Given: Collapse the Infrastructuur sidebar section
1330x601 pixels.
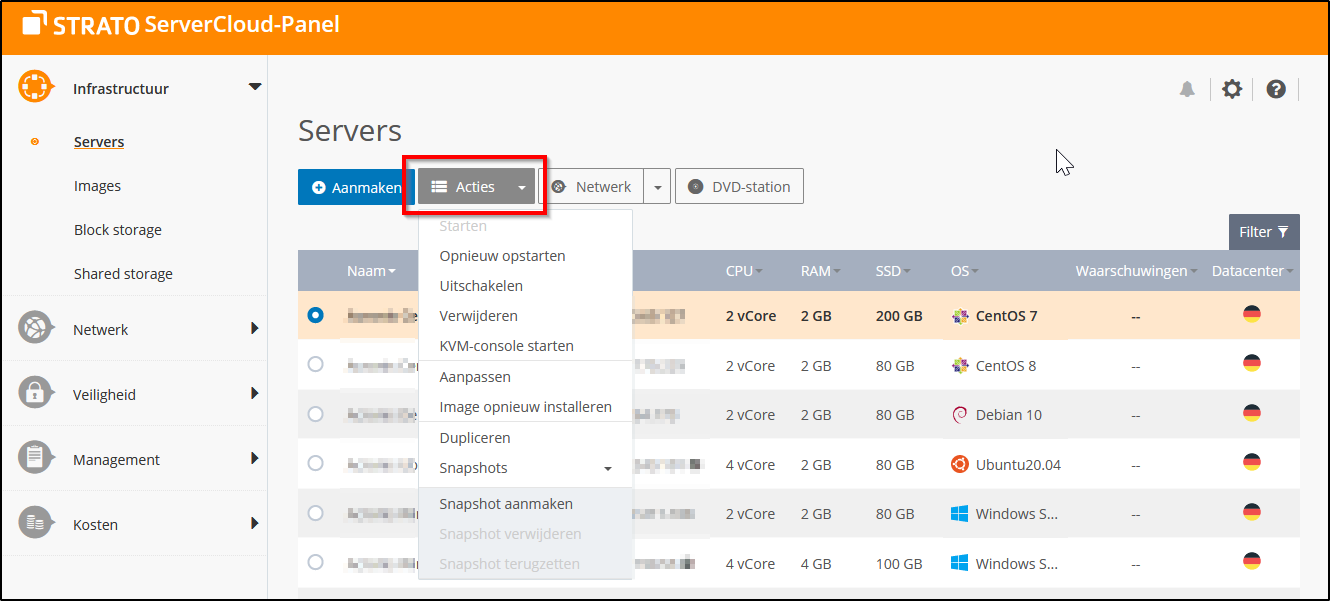Looking at the screenshot, I should [254, 87].
